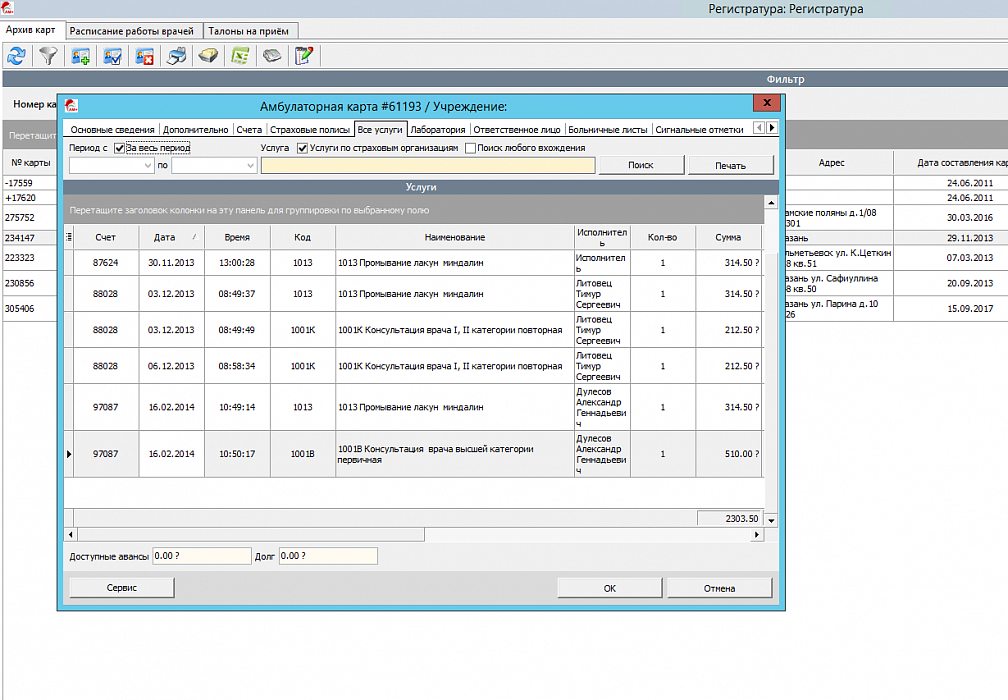The height and width of the screenshot is (700, 1008).
Task: Enable 'Поиск любого вхождения' checkbox
Action: 470,148
